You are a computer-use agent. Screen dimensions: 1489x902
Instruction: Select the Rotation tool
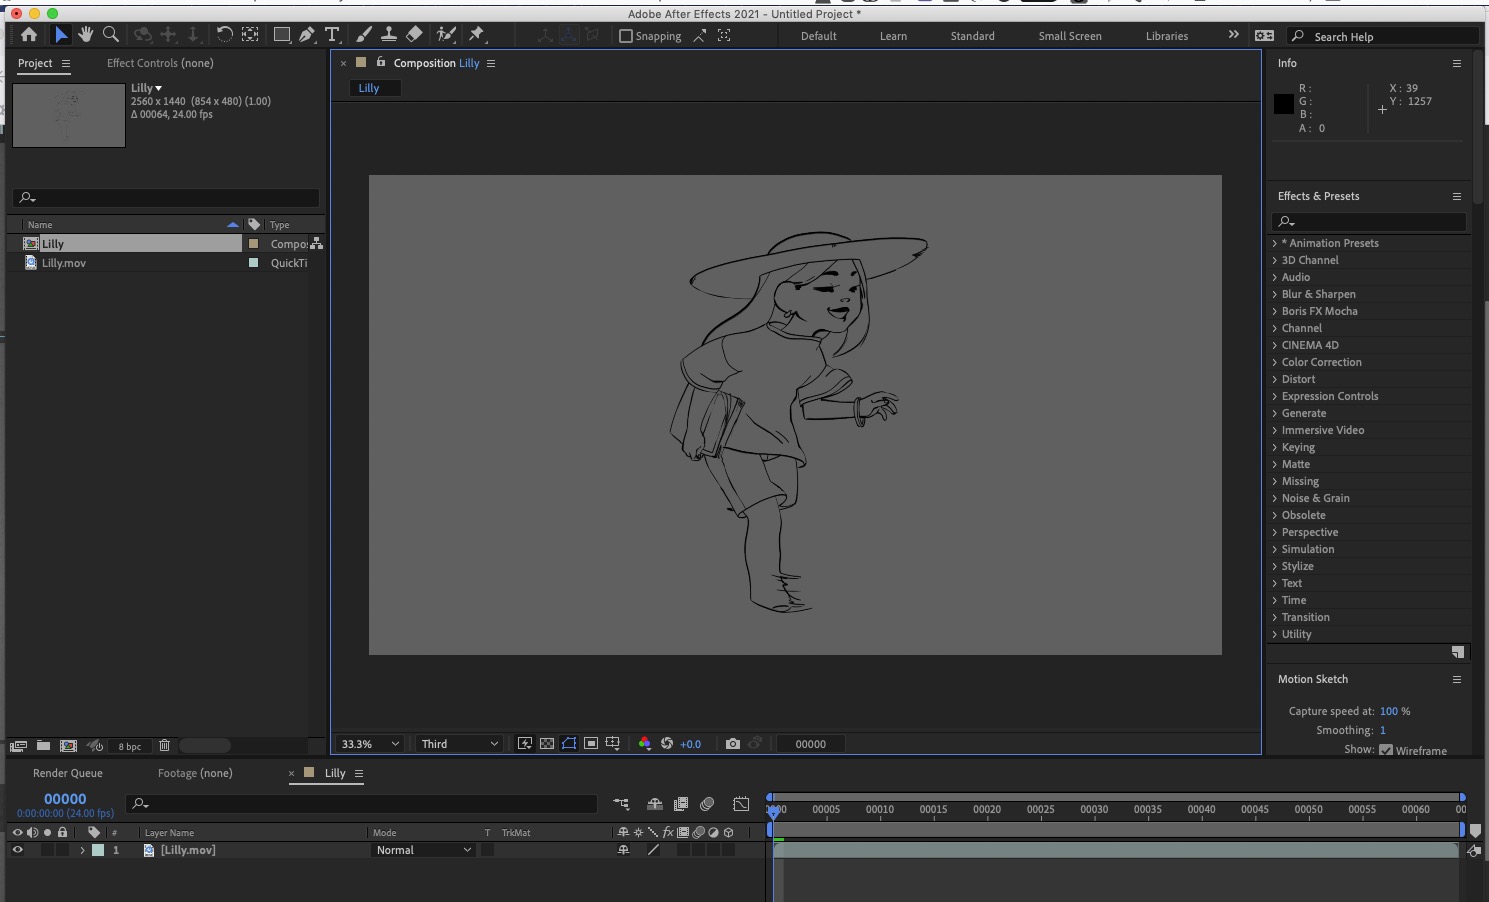click(x=225, y=35)
